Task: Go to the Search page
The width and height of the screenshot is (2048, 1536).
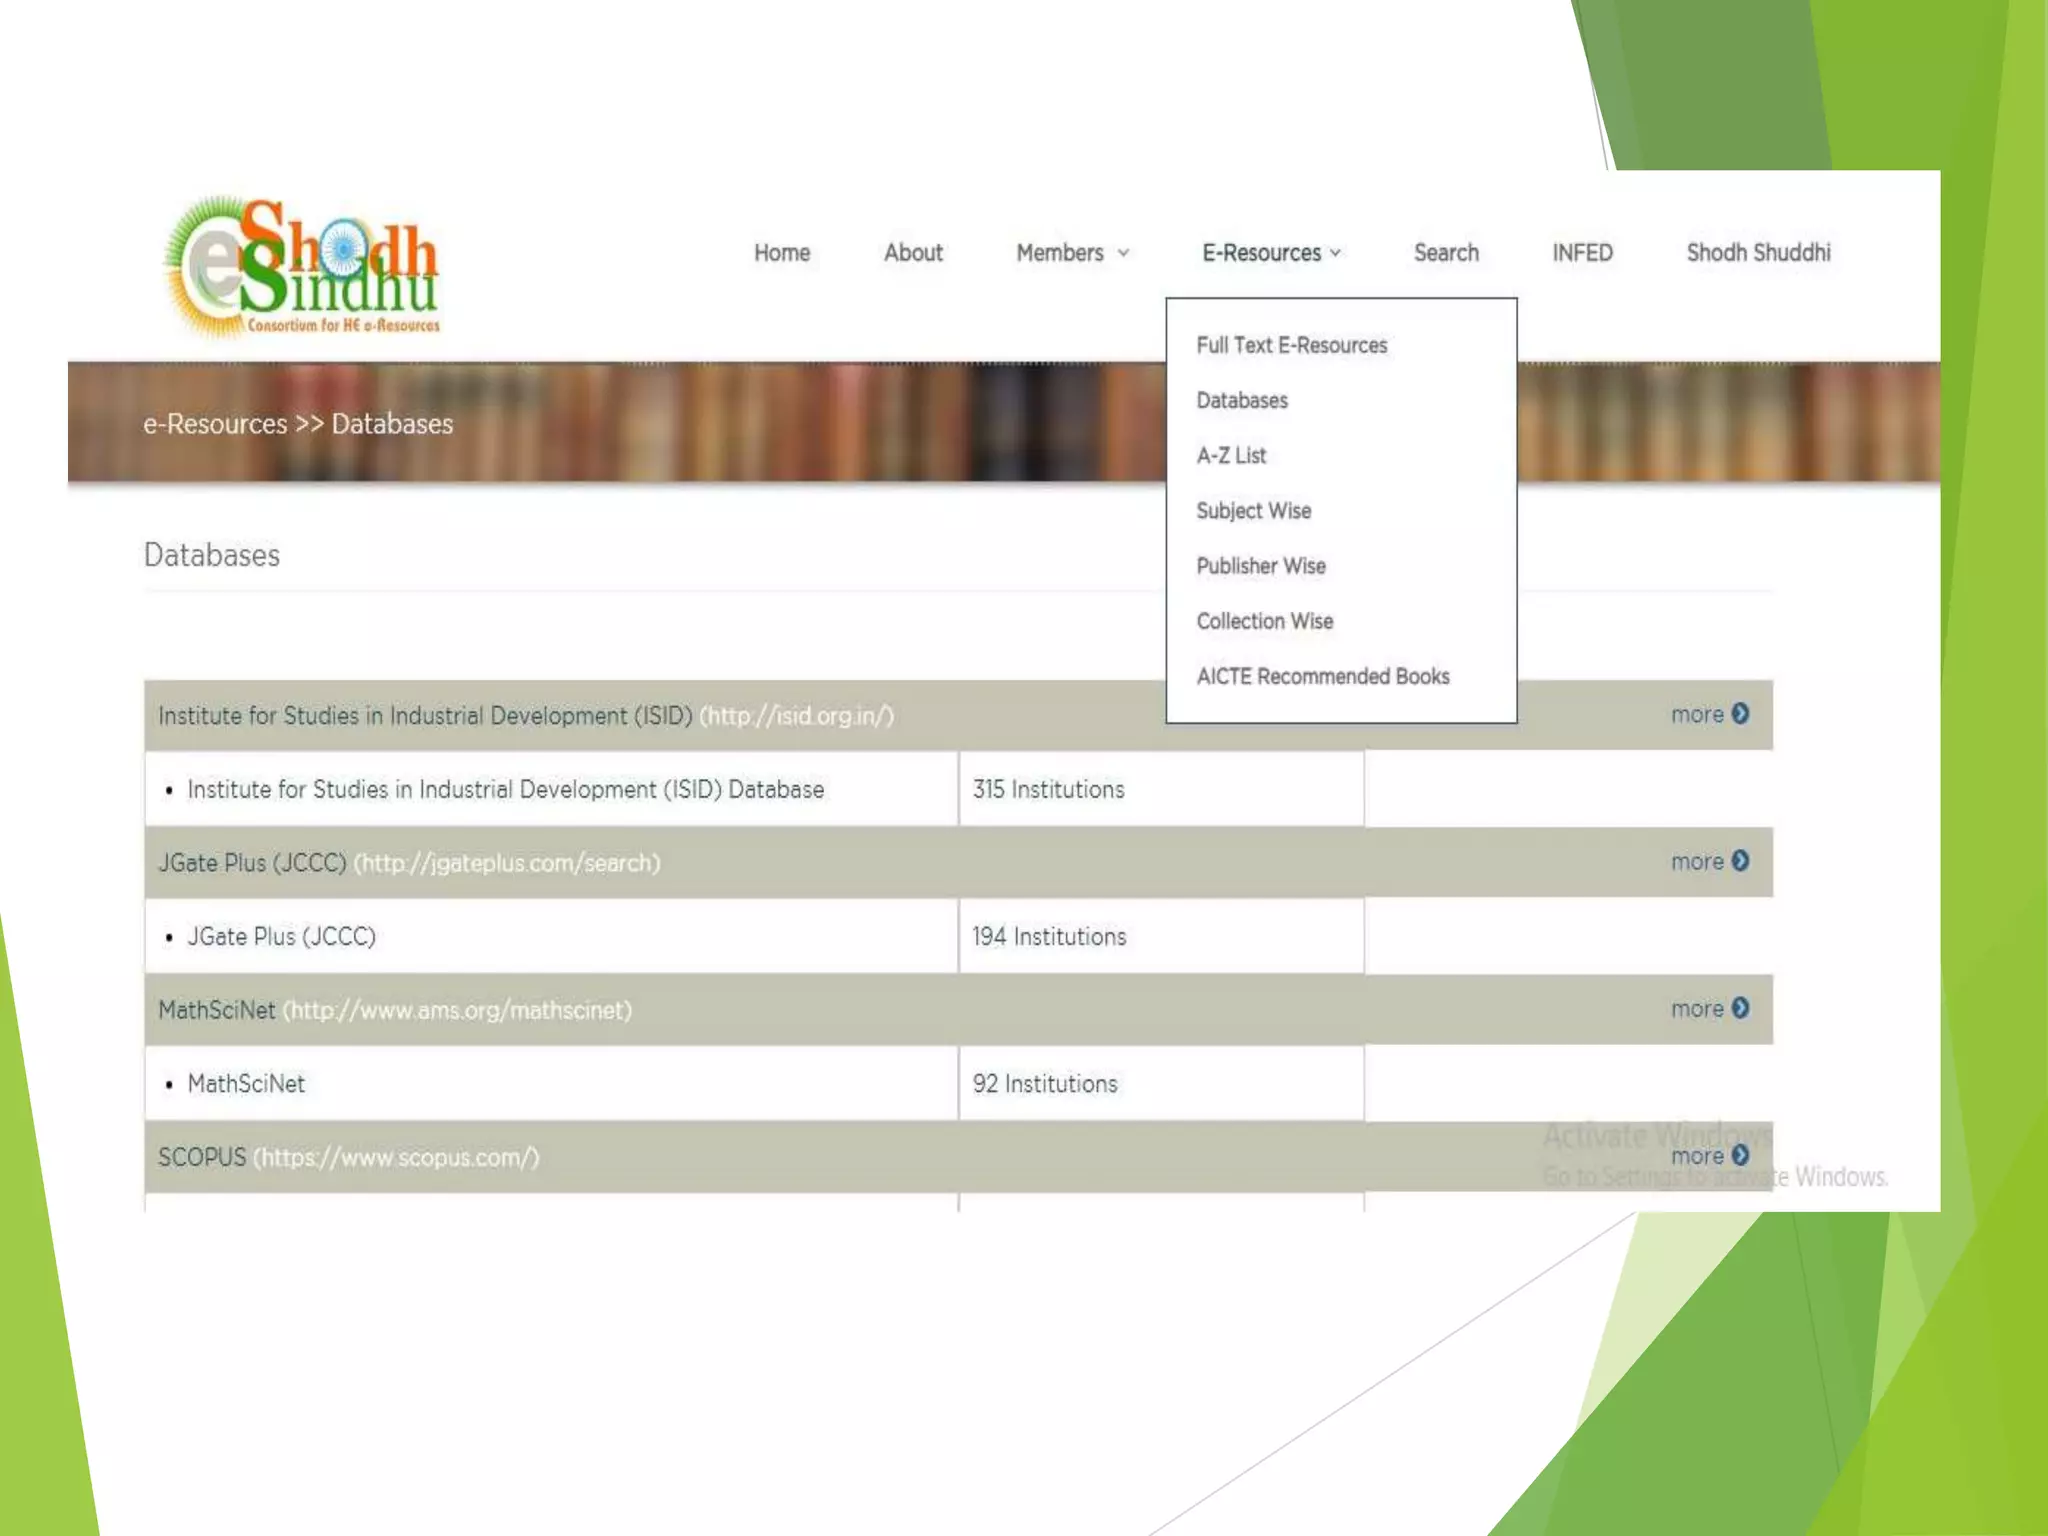Action: (x=1445, y=253)
